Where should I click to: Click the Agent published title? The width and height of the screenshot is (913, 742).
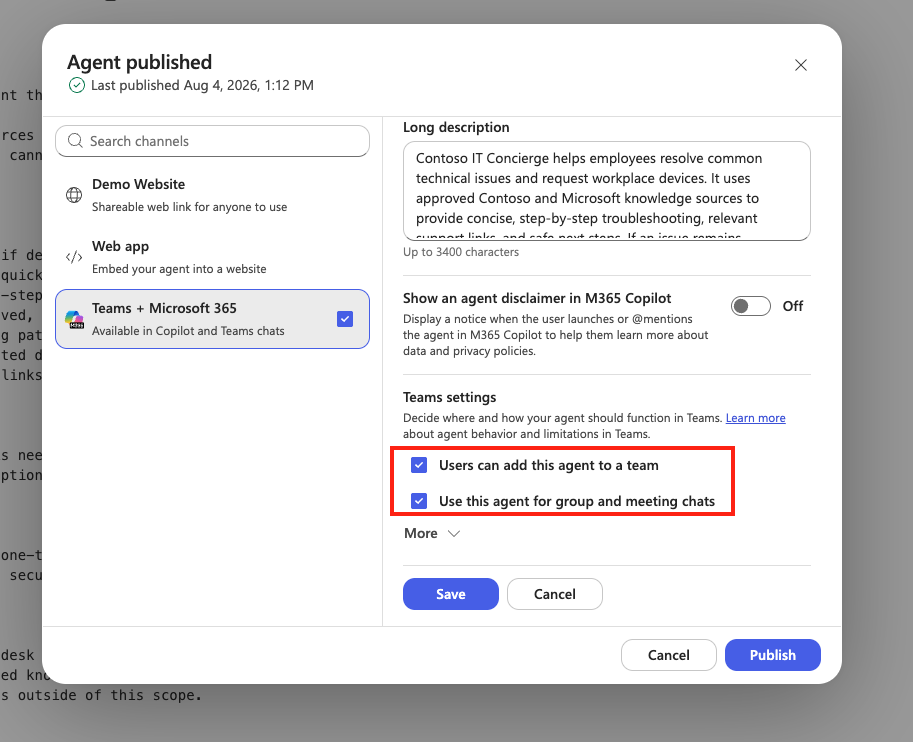click(x=139, y=62)
